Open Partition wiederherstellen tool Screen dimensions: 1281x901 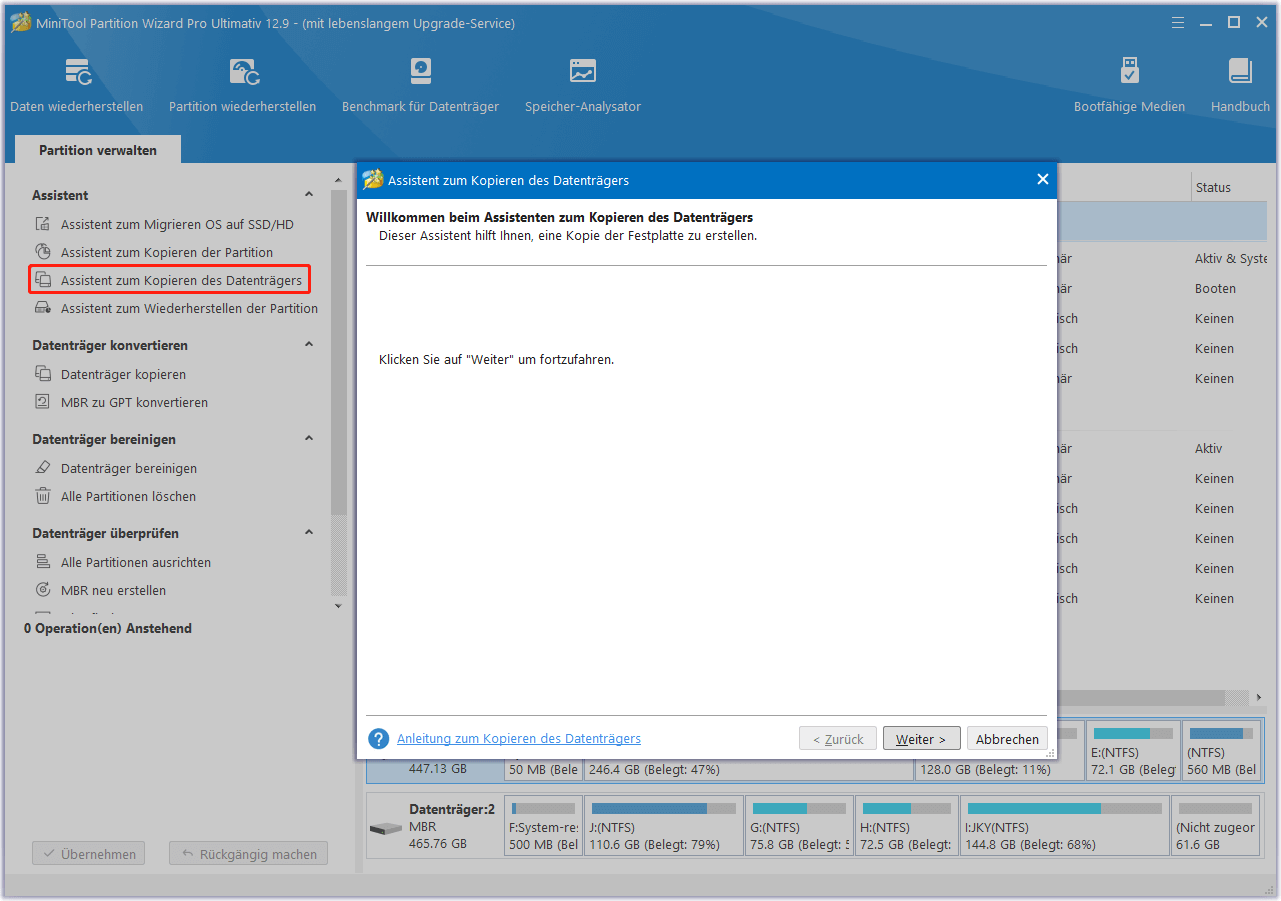point(242,85)
